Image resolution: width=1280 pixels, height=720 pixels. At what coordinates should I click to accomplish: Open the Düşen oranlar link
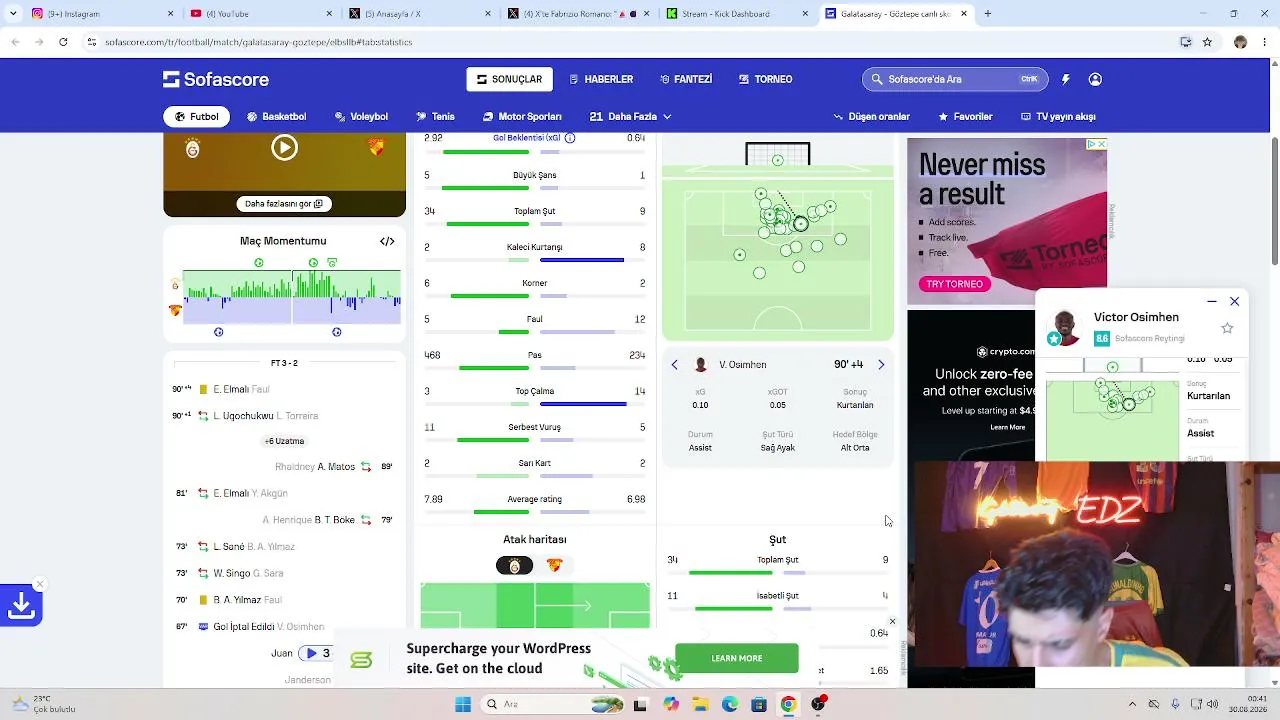point(872,117)
